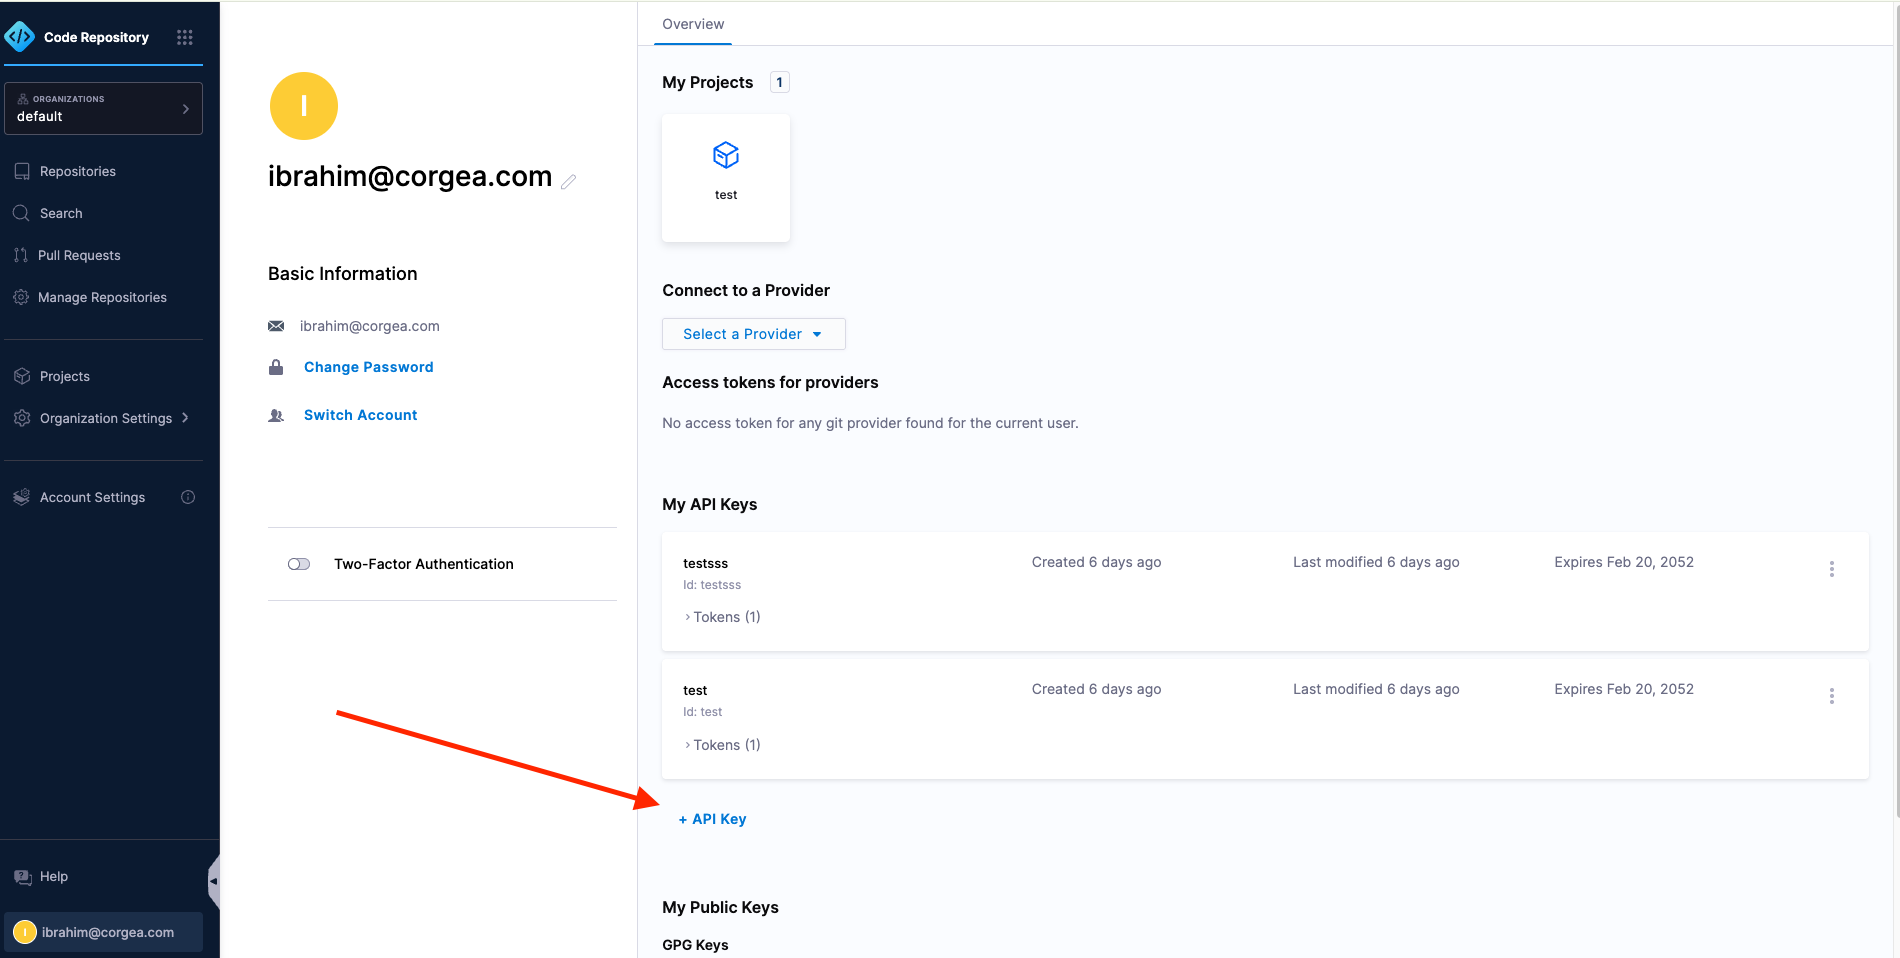The width and height of the screenshot is (1900, 958).
Task: Click the Search label in sidebar
Action: pos(61,213)
